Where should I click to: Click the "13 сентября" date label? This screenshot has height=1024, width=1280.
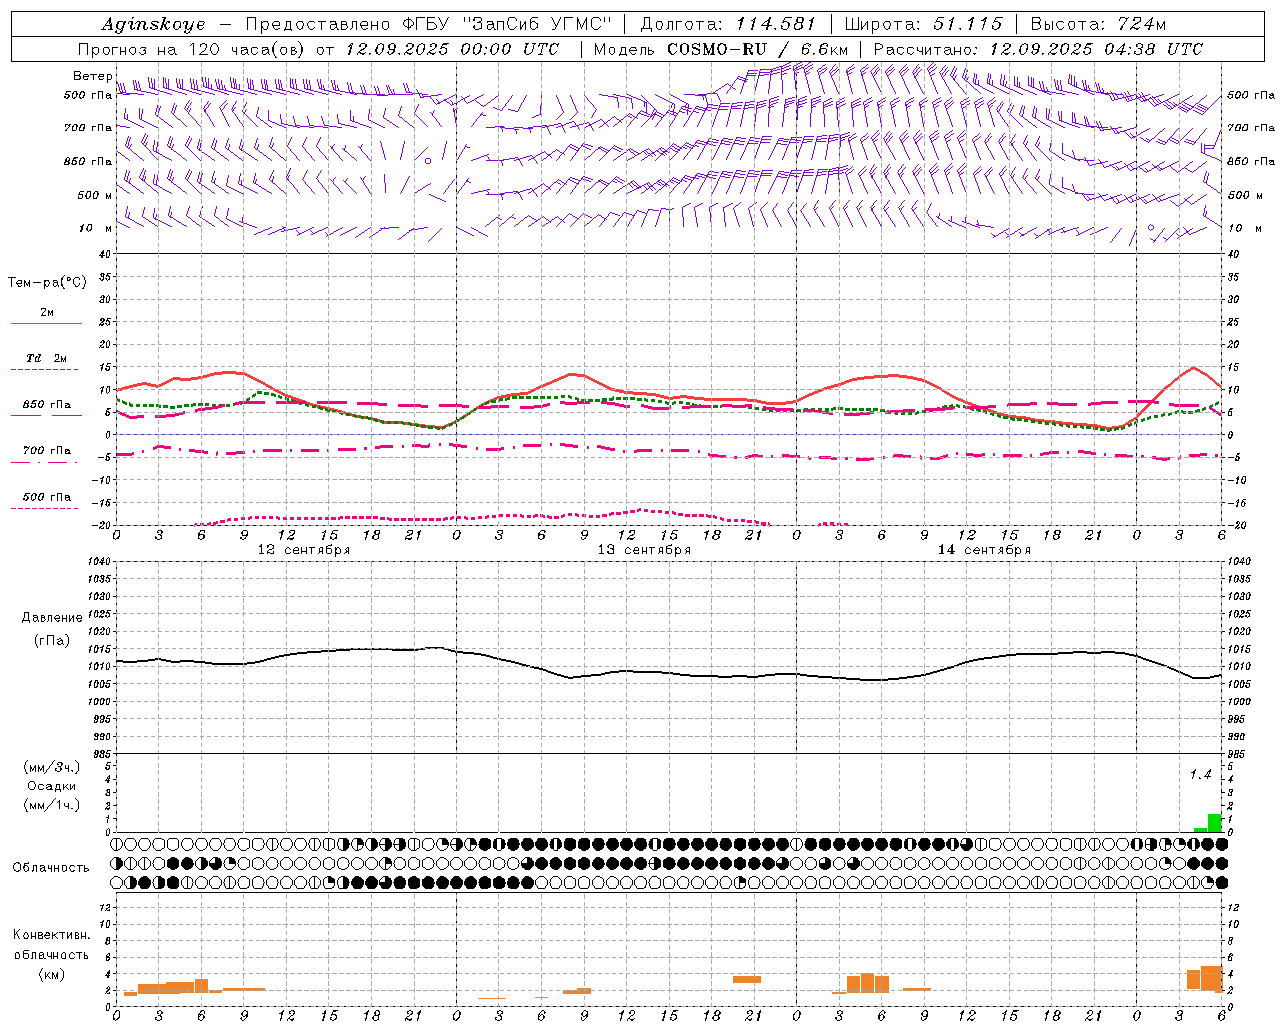pos(644,550)
